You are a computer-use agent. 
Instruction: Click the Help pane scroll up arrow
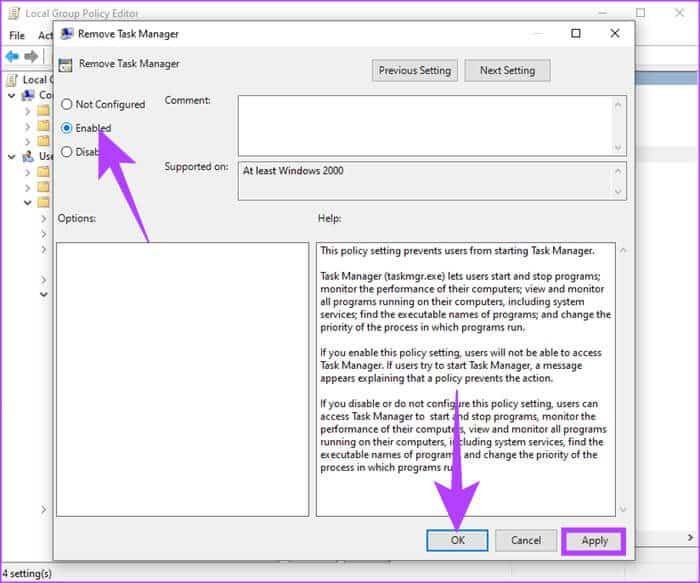pyautogui.click(x=623, y=250)
